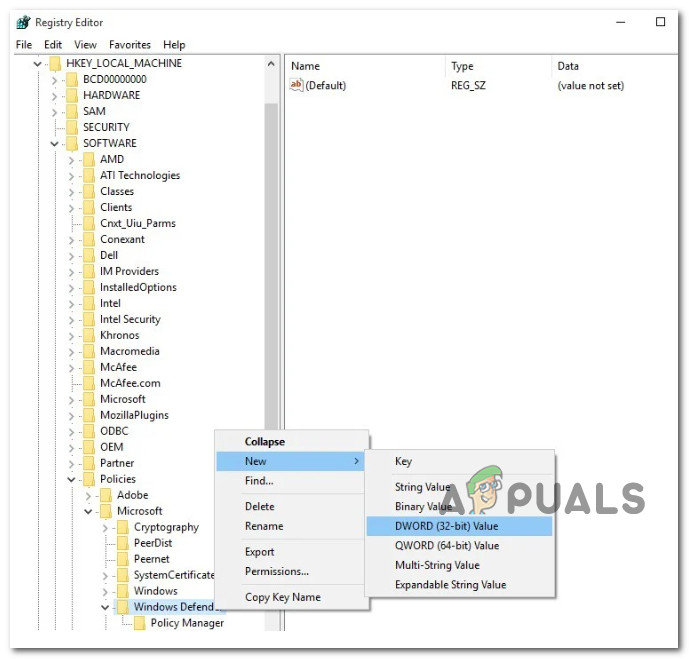Select the PeerDist tree key
Screen dimensions: 689x659
click(152, 543)
